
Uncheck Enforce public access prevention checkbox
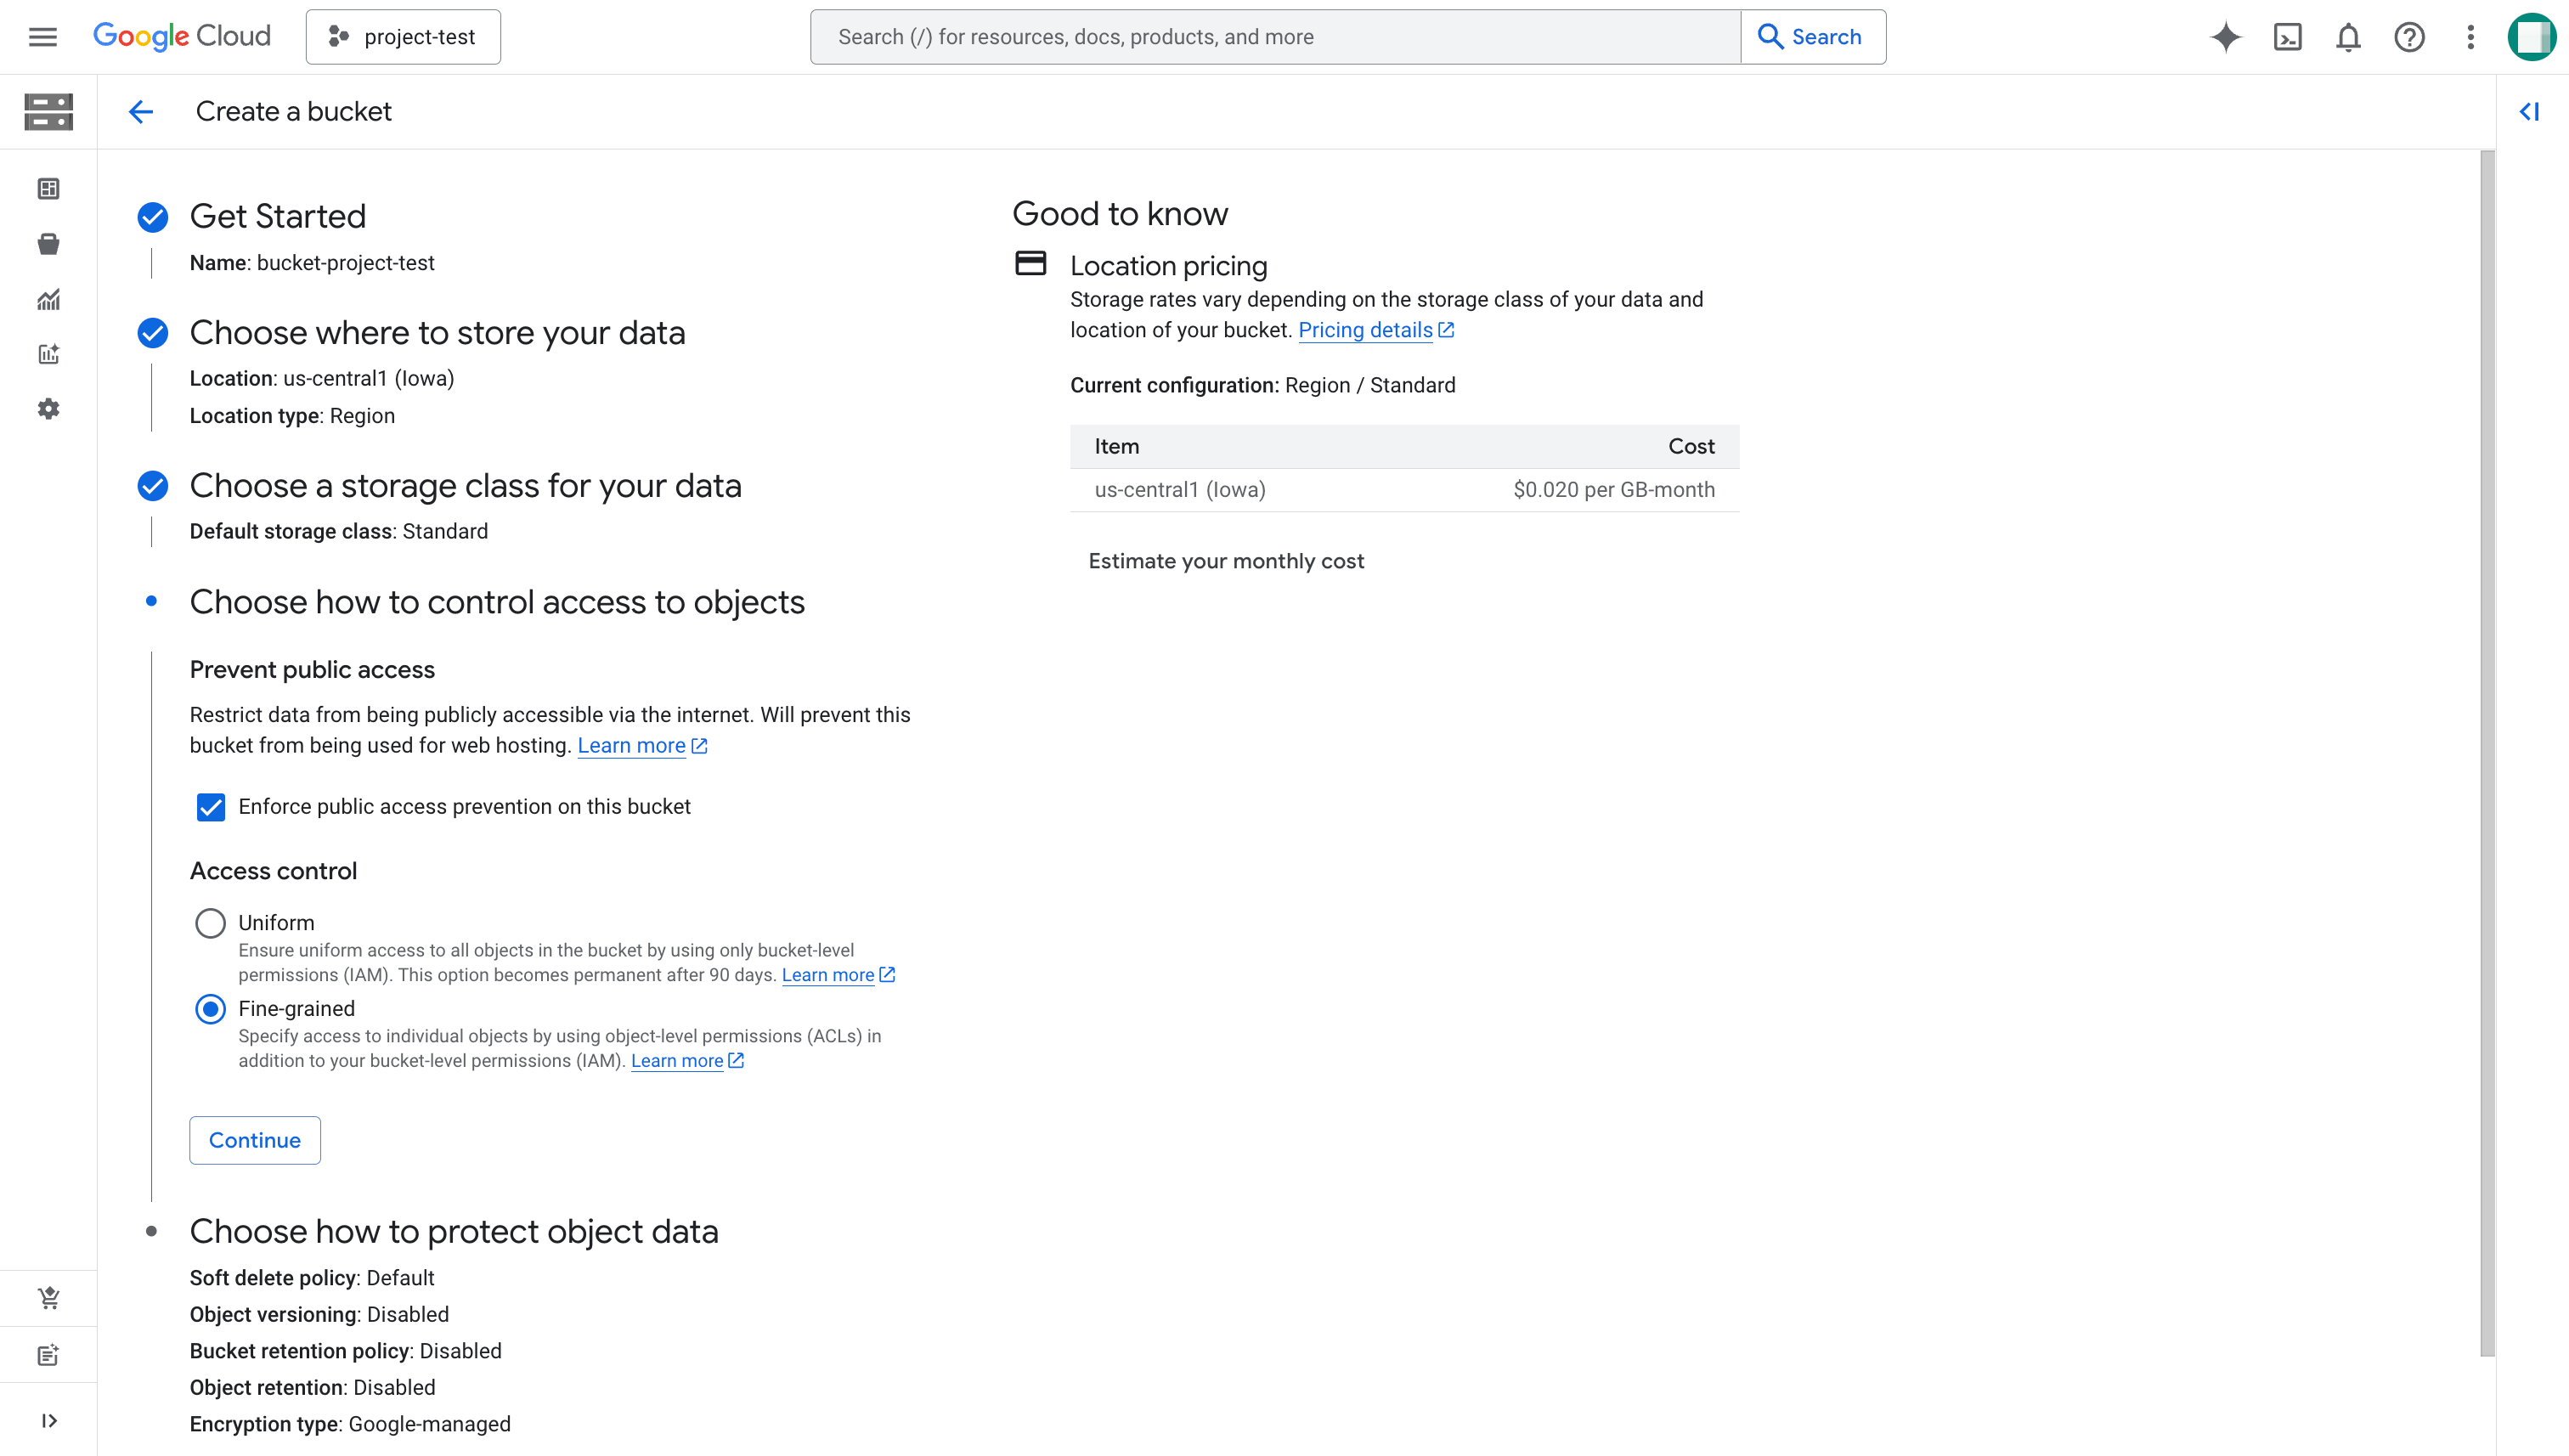pos(211,807)
